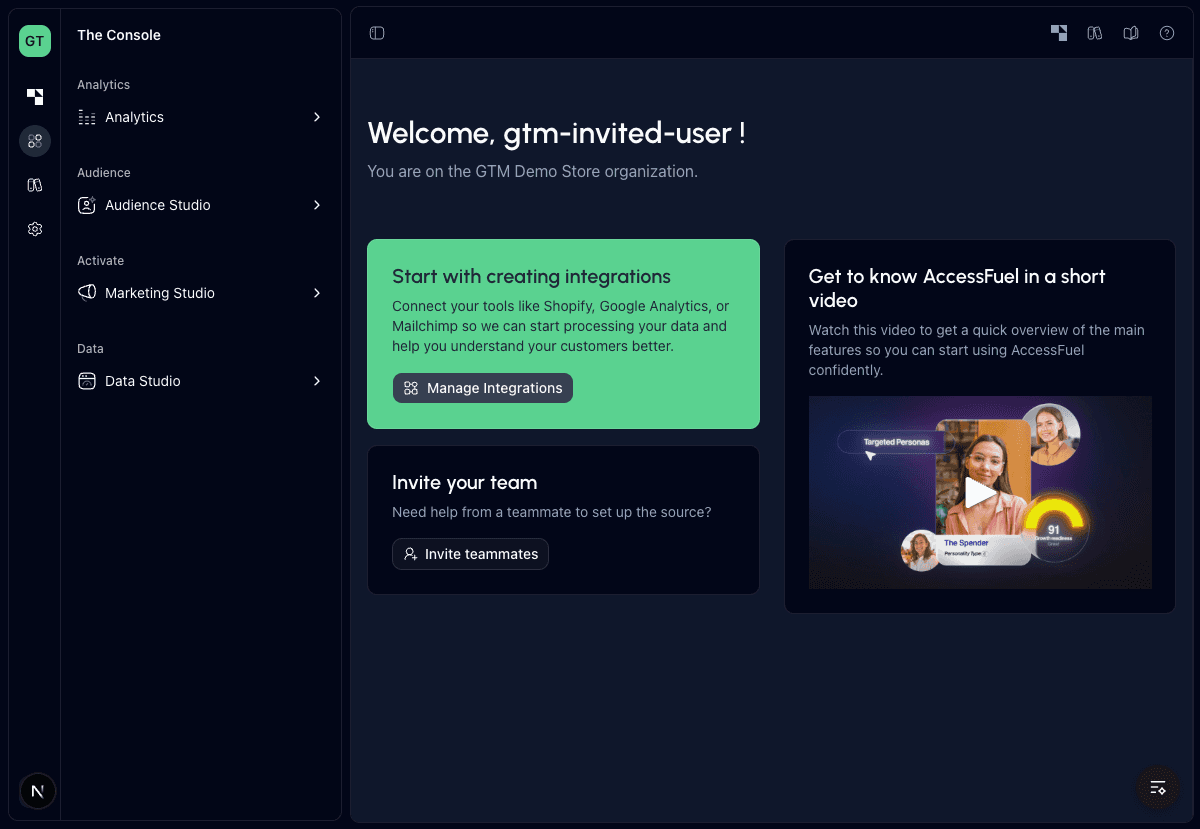Image resolution: width=1200 pixels, height=829 pixels.
Task: Select Audience Studio in the sidebar
Action: pos(157,205)
